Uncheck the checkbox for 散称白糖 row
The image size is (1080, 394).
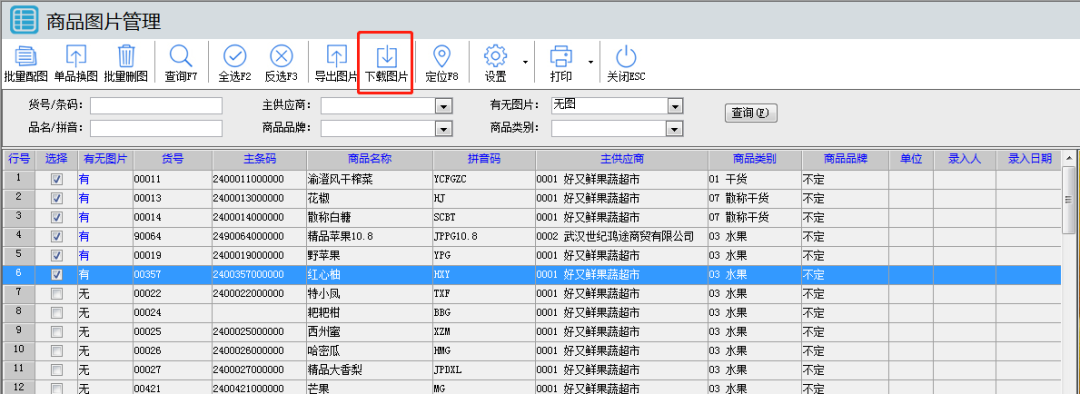point(57,217)
